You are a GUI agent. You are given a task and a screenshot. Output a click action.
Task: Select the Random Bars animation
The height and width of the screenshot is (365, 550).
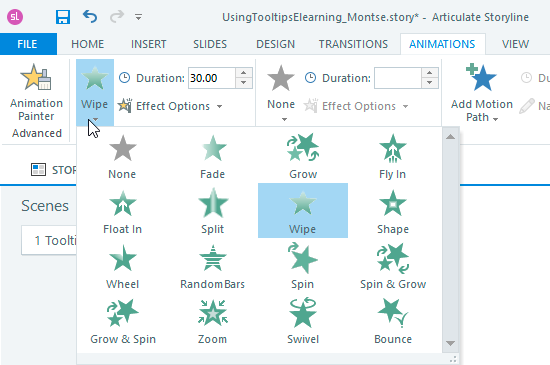[x=213, y=266]
